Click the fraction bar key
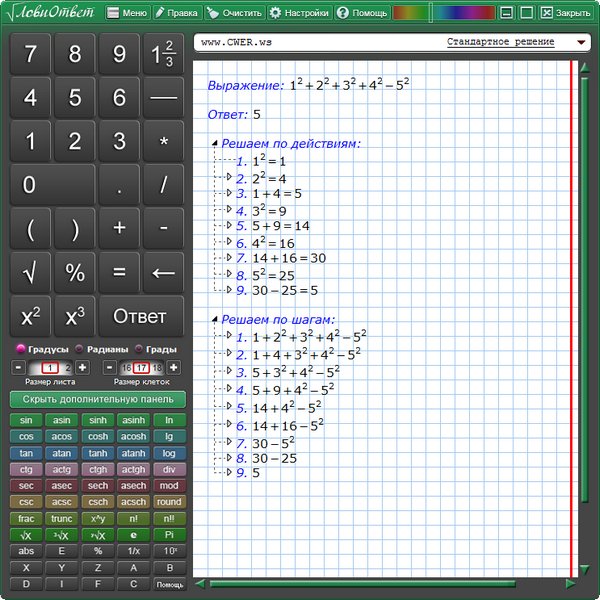The width and height of the screenshot is (600, 600). pyautogui.click(x=163, y=98)
